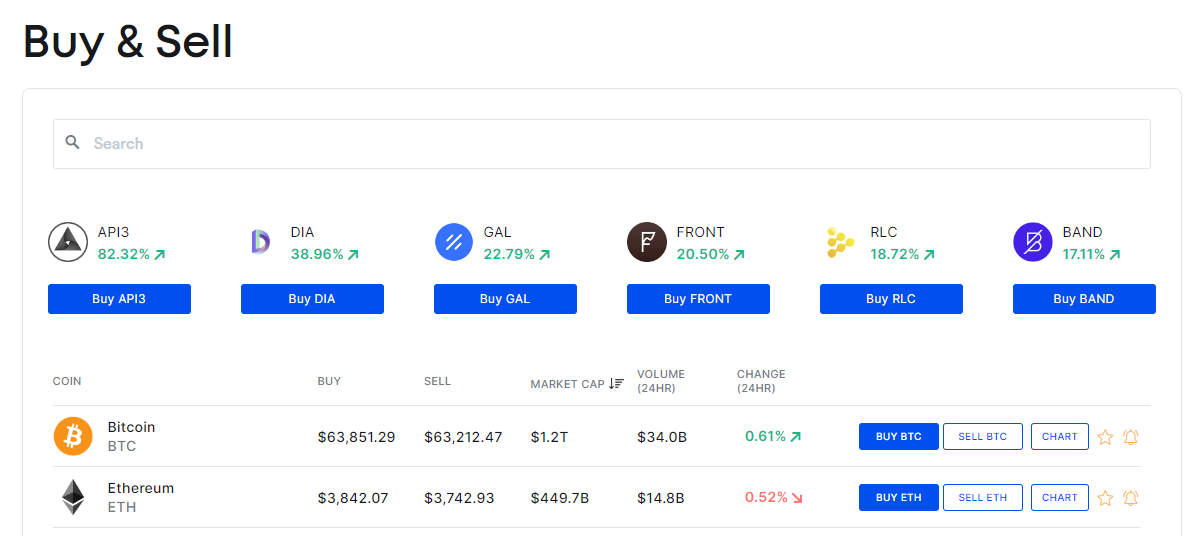Click Ethereum volume $14.8B
Screen dimensions: 1204x536
click(x=660, y=498)
